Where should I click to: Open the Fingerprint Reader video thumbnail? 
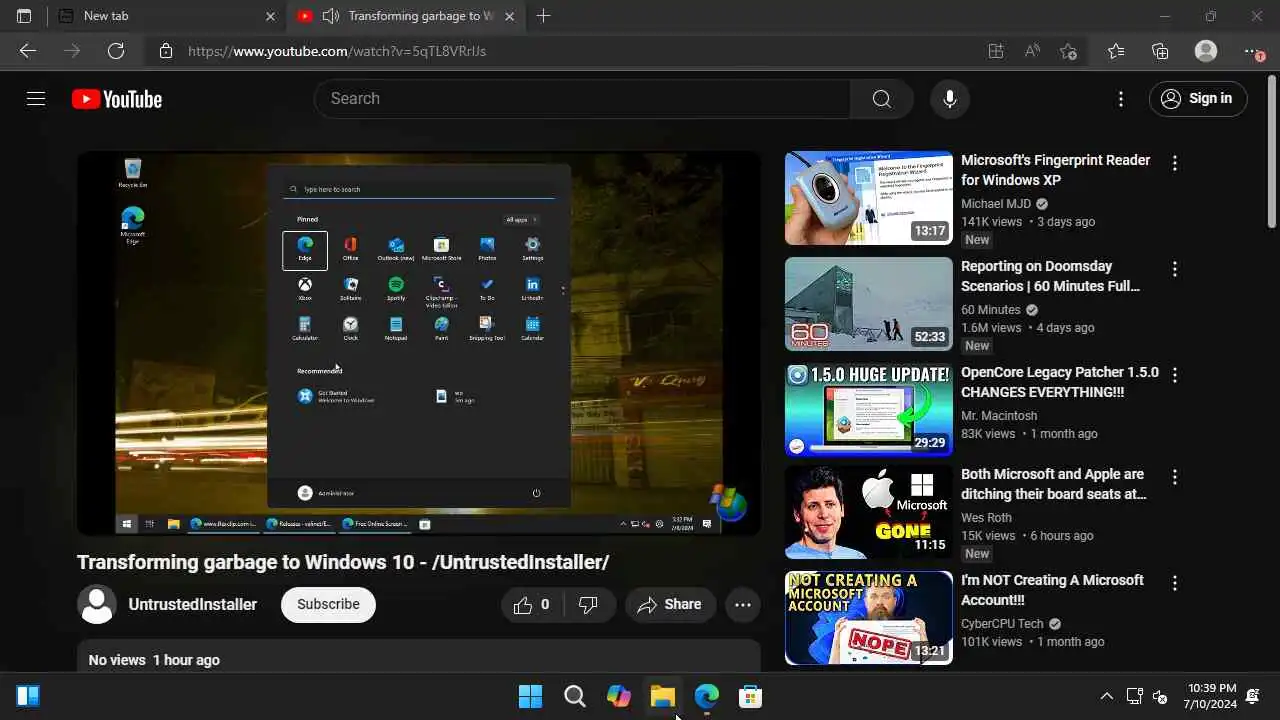(869, 198)
